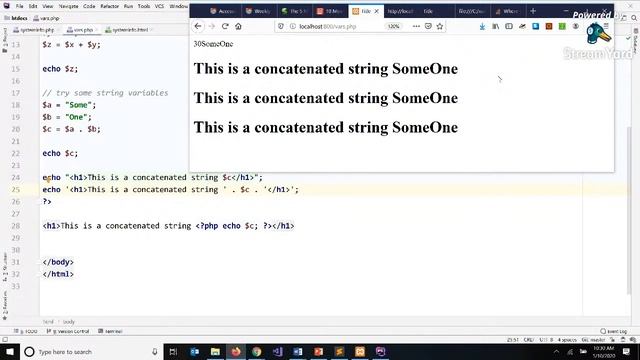
Task: Close the active Firefox tab
Action: (x=376, y=11)
